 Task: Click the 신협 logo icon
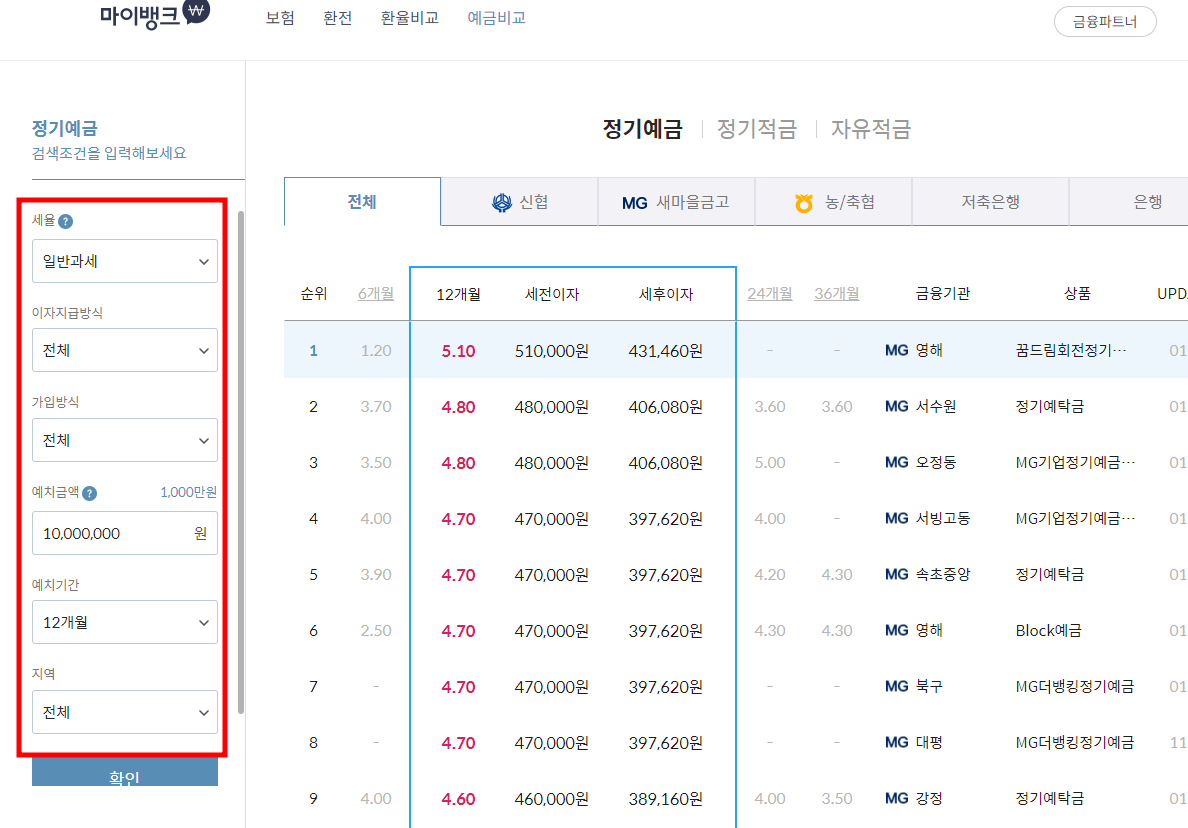coord(502,202)
